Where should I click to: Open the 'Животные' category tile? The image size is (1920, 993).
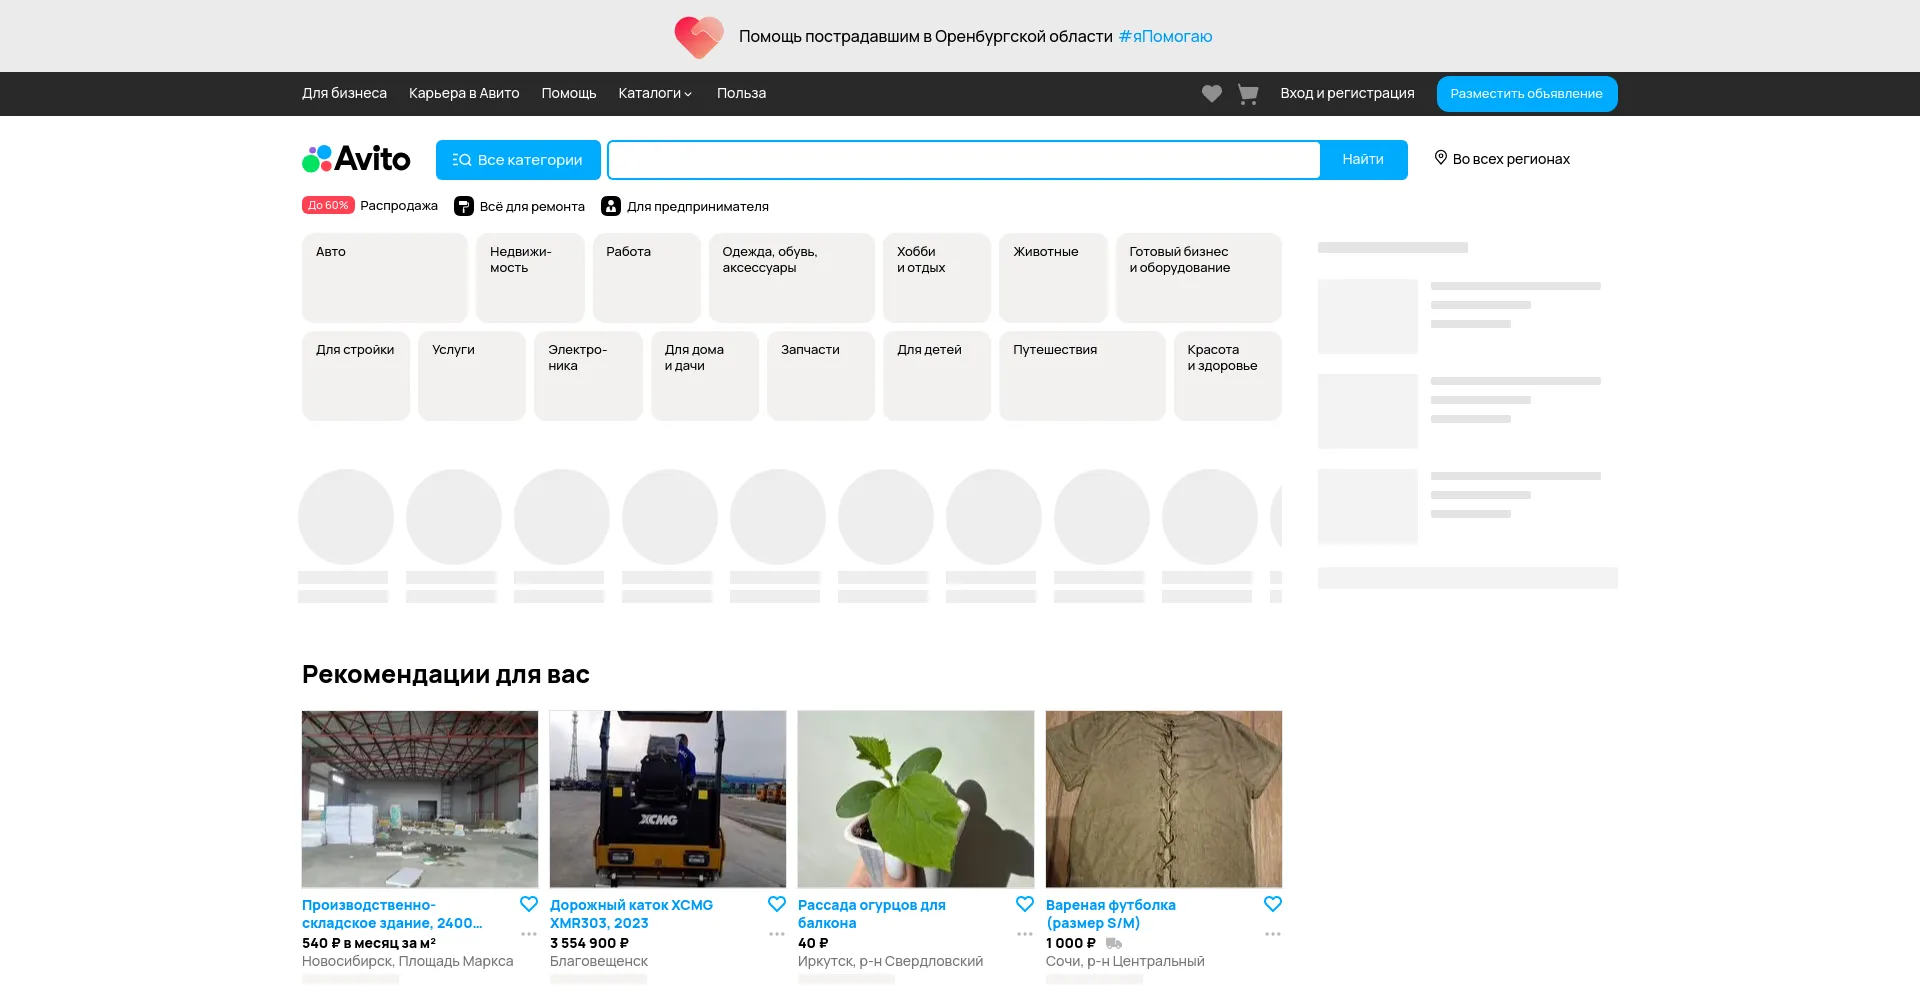pyautogui.click(x=1053, y=278)
